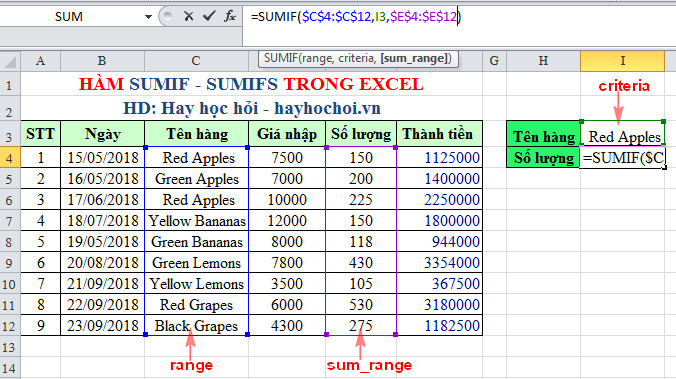Click quantity cell '225'
Screen dimensions: 676x379
click(x=361, y=200)
